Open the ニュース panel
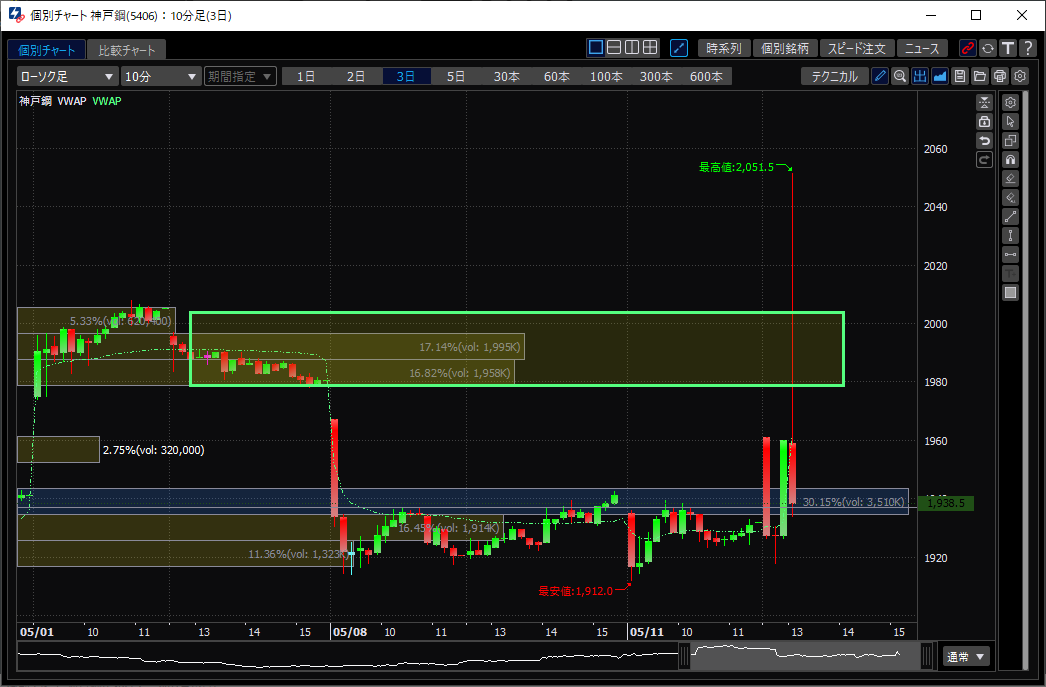The image size is (1046, 687). (x=922, y=49)
